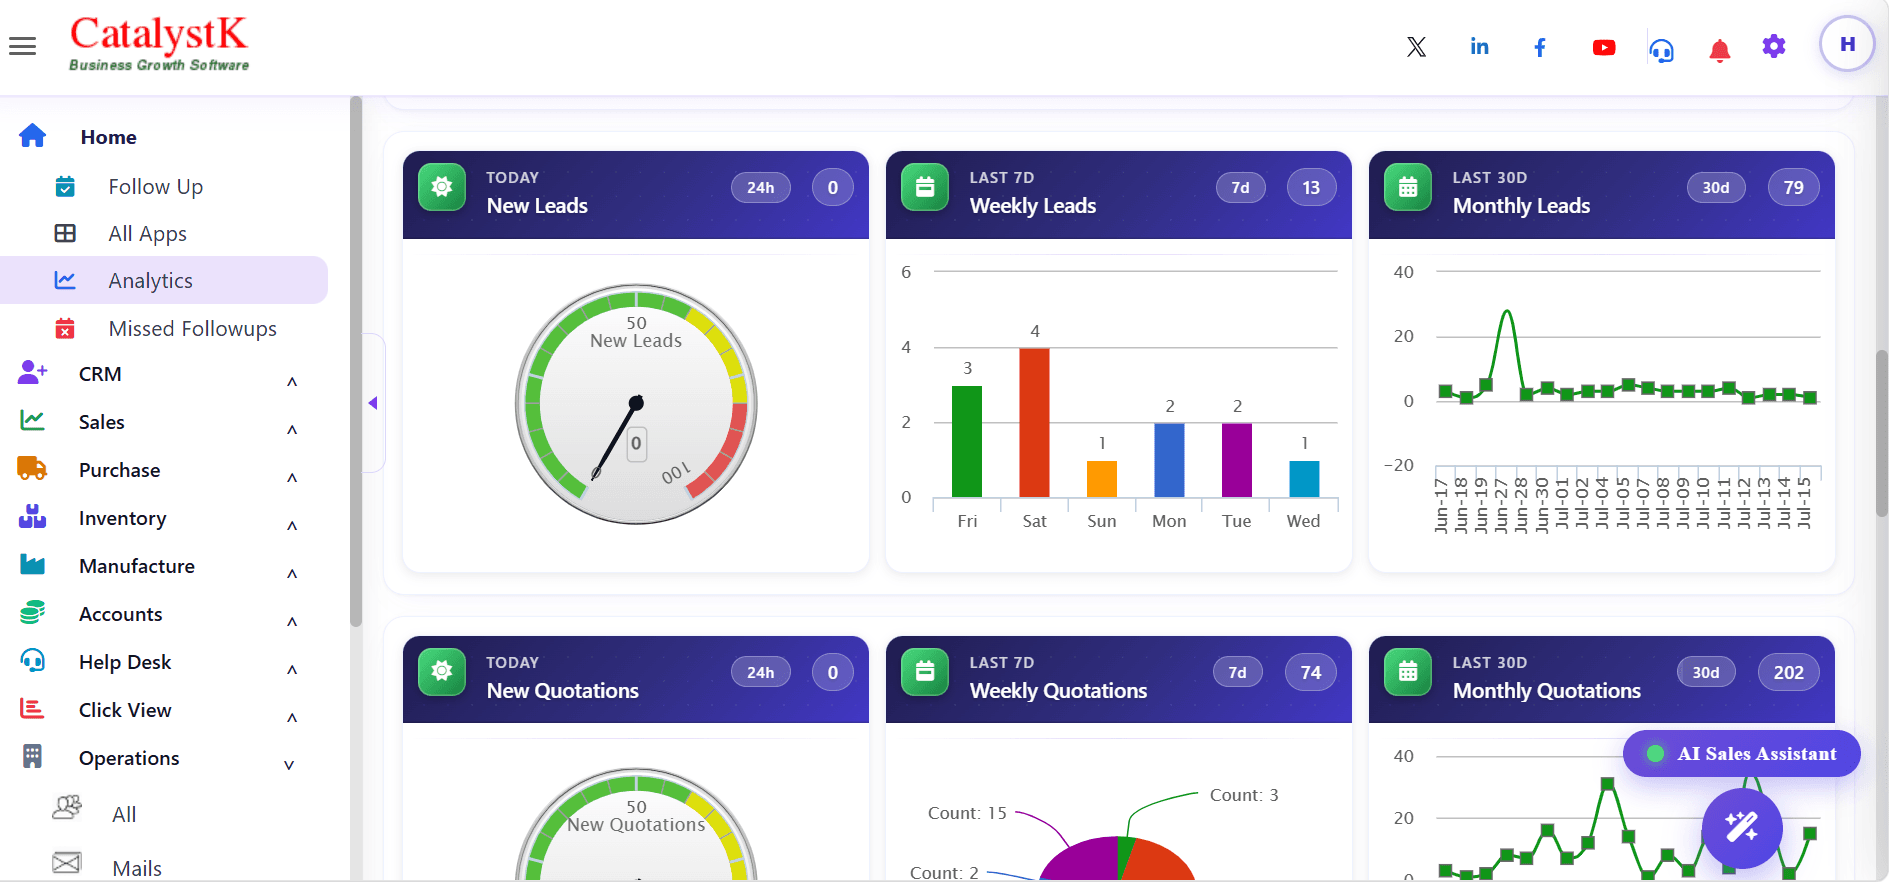Expand the Inventory menu chevron
The width and height of the screenshot is (1893, 885).
[x=291, y=526]
